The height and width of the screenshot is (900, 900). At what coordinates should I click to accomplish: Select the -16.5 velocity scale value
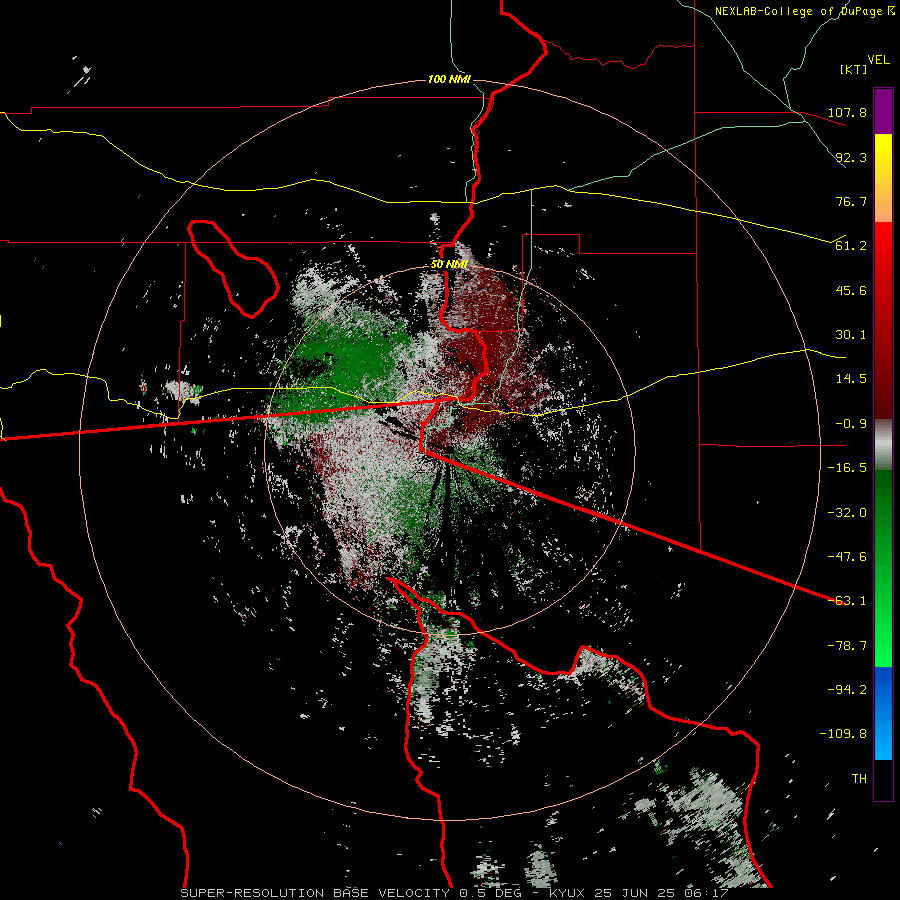coord(847,468)
